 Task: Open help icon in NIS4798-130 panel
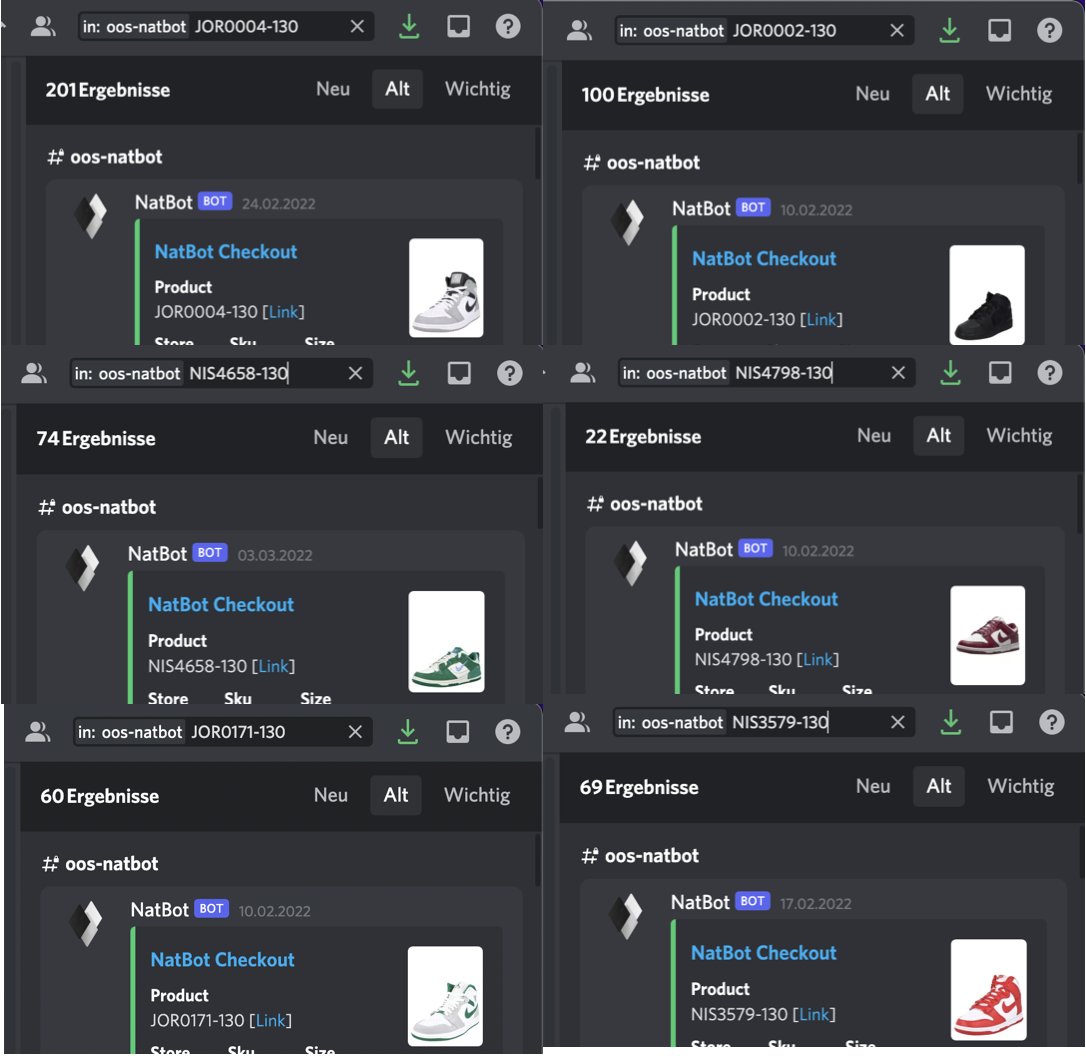pyautogui.click(x=1050, y=373)
